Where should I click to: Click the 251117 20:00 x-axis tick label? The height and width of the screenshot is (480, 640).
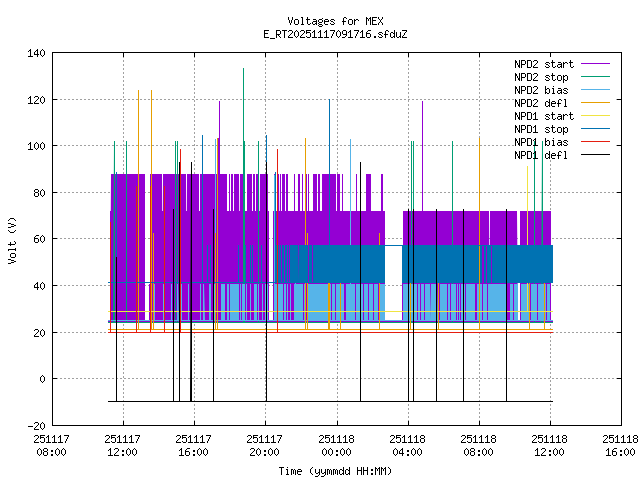[265, 445]
